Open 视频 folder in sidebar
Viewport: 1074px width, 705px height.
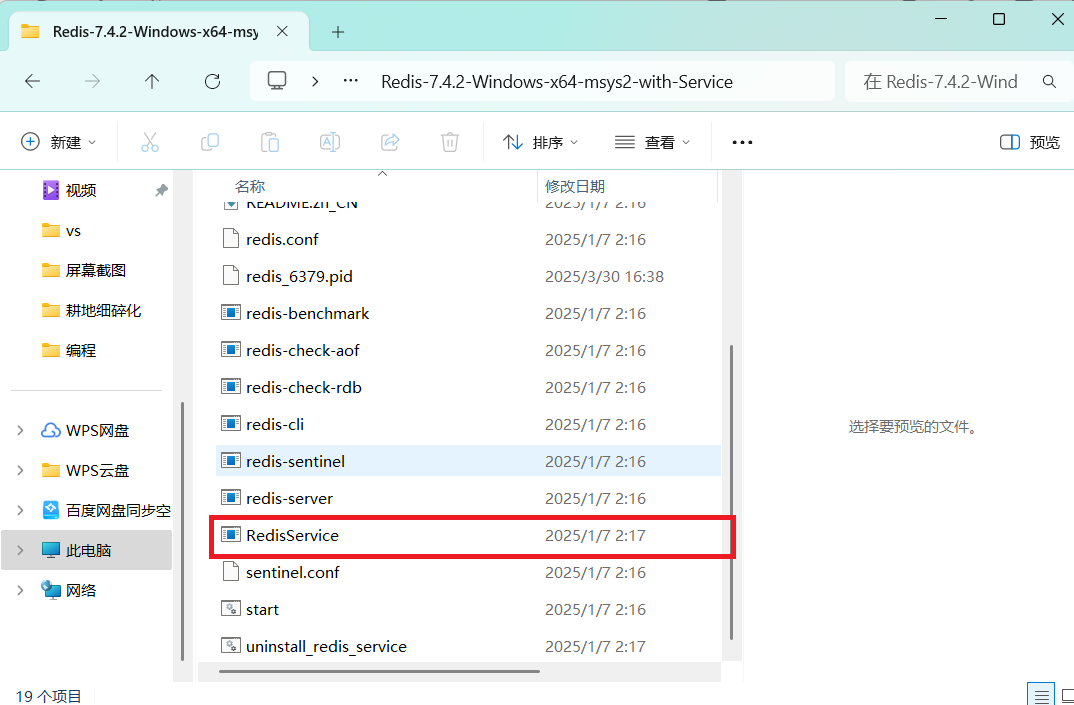tap(81, 190)
